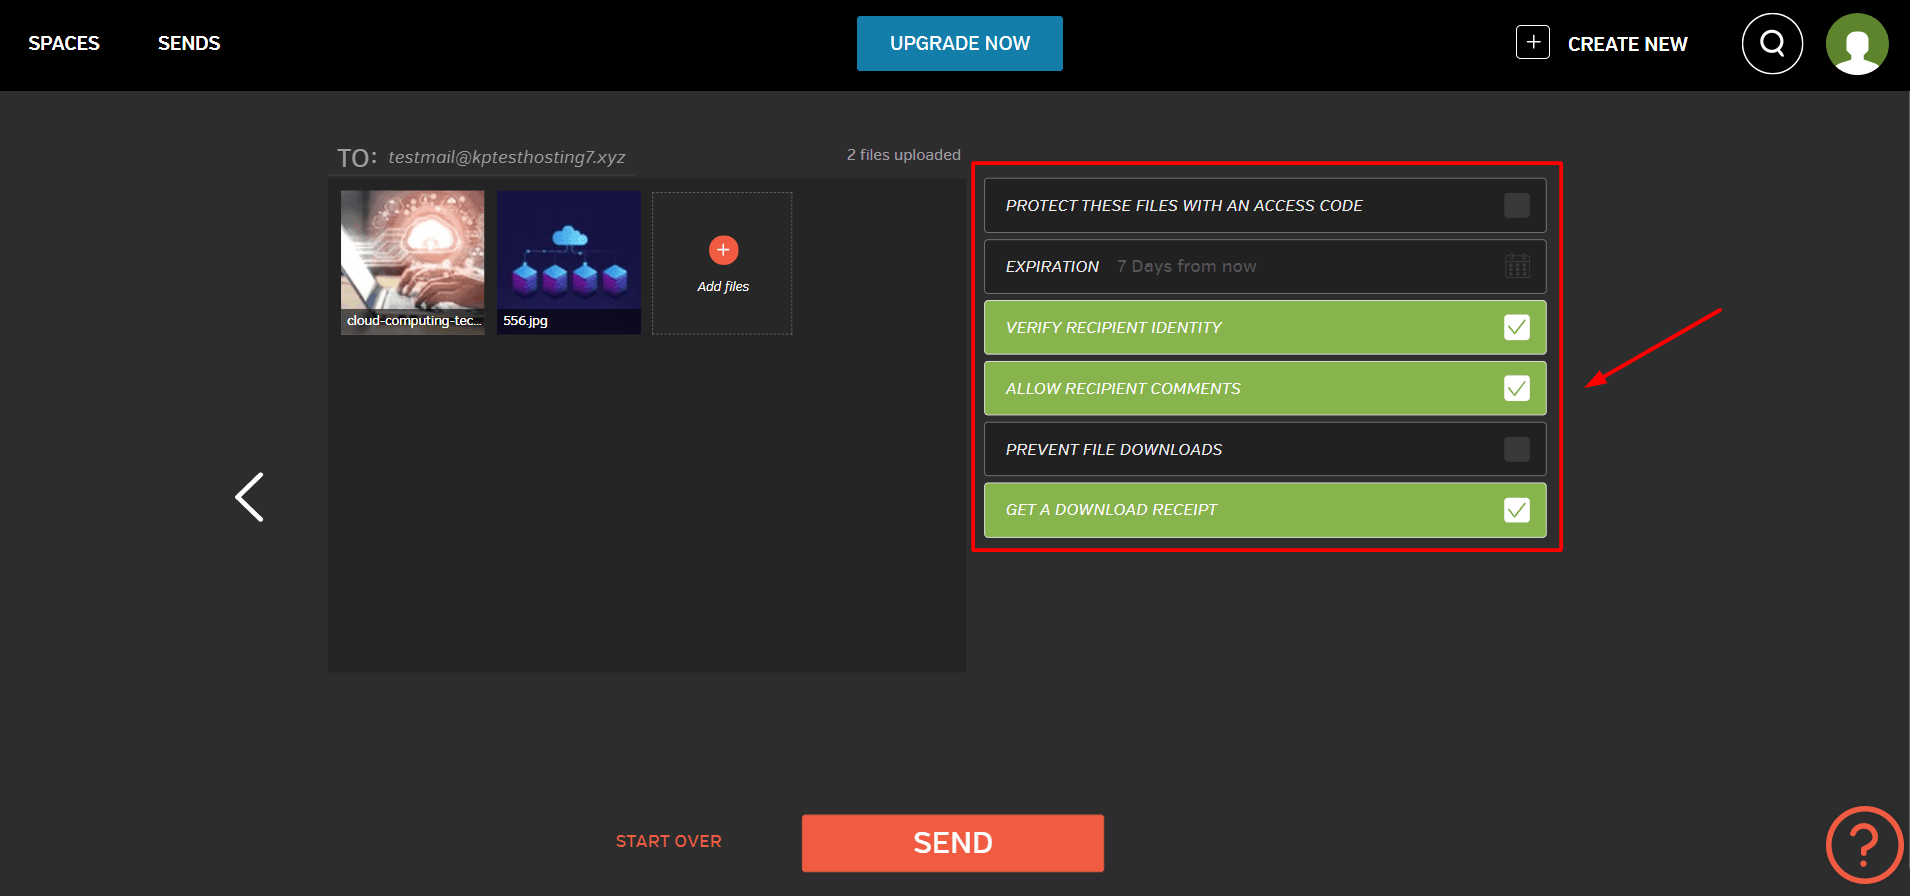The width and height of the screenshot is (1910, 896).
Task: Edit the recipient email in the TO field
Action: [507, 157]
